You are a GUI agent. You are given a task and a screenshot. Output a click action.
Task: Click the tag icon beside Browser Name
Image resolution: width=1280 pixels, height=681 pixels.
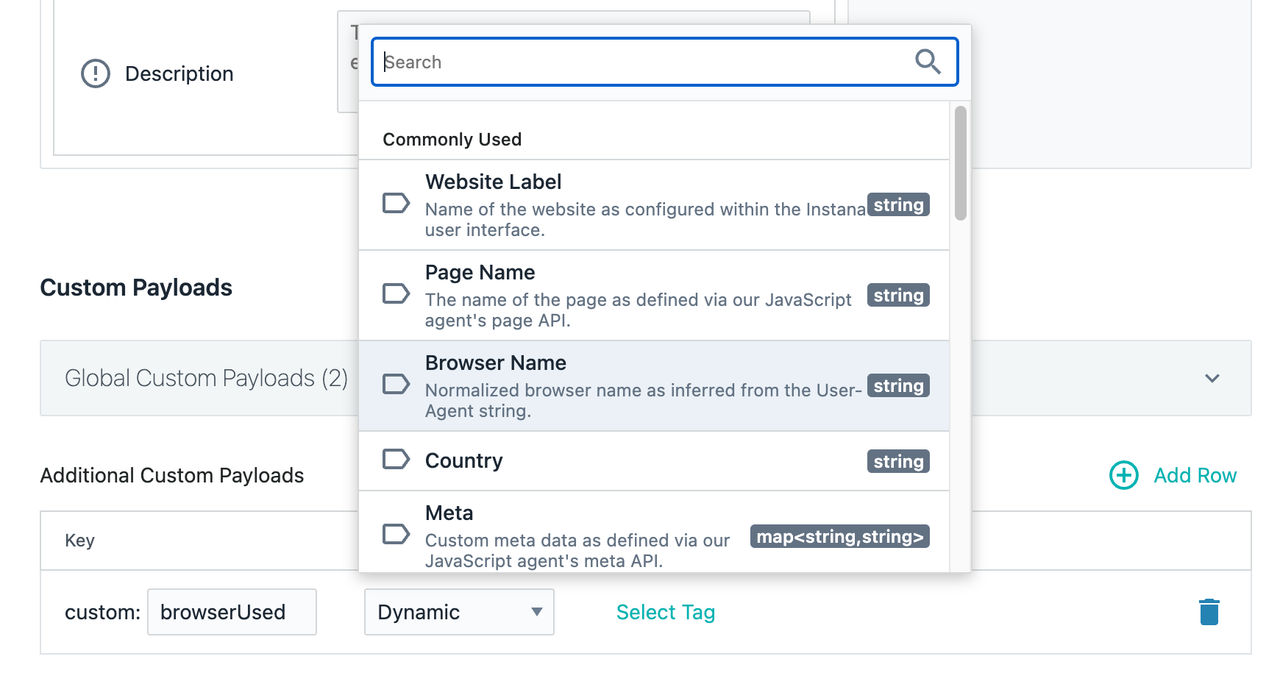tap(396, 384)
